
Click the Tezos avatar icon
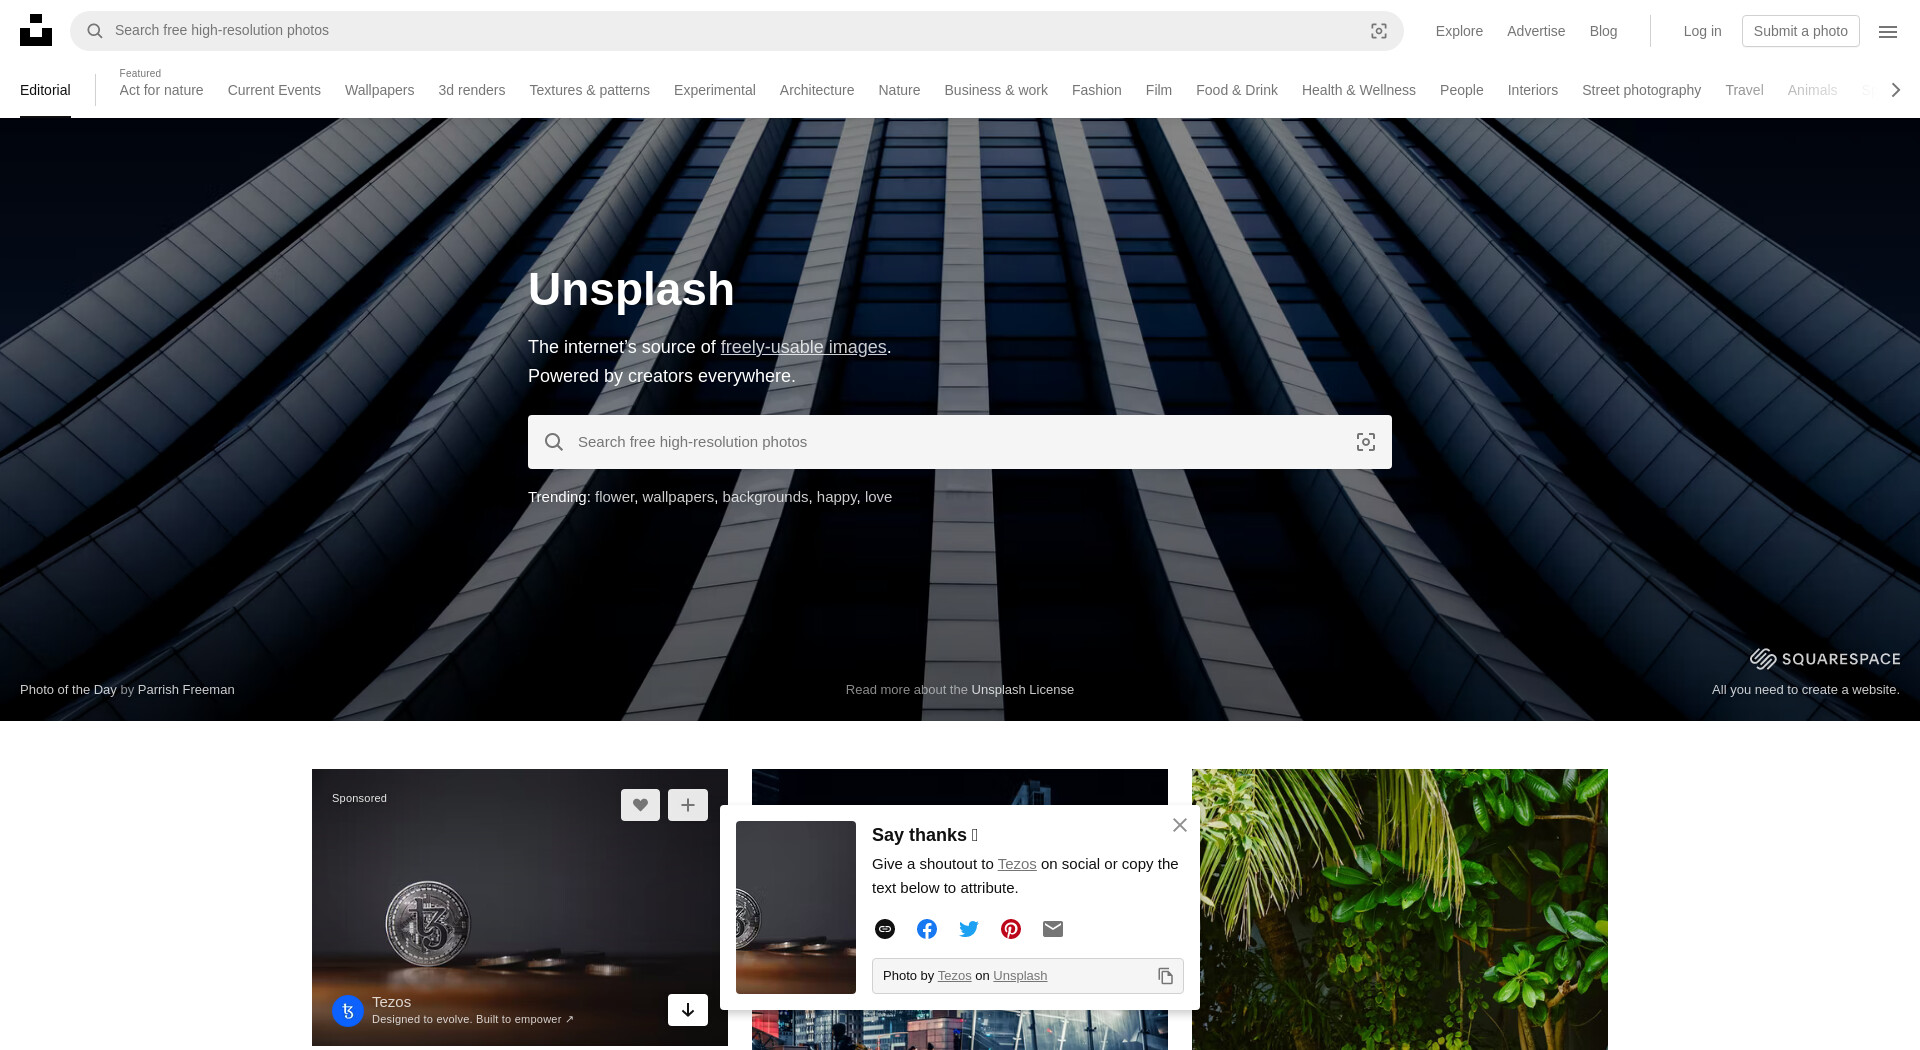point(348,1011)
